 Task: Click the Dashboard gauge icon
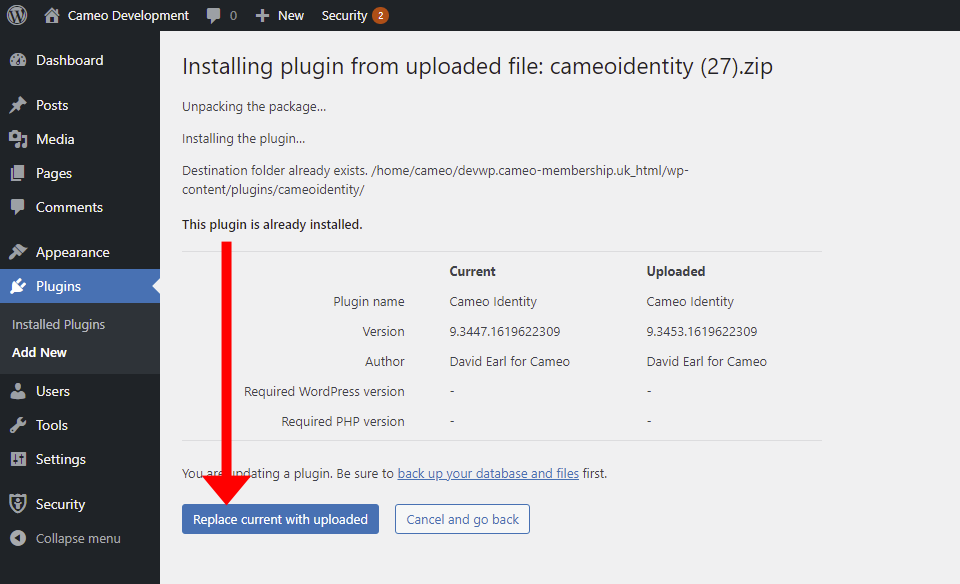(x=18, y=60)
